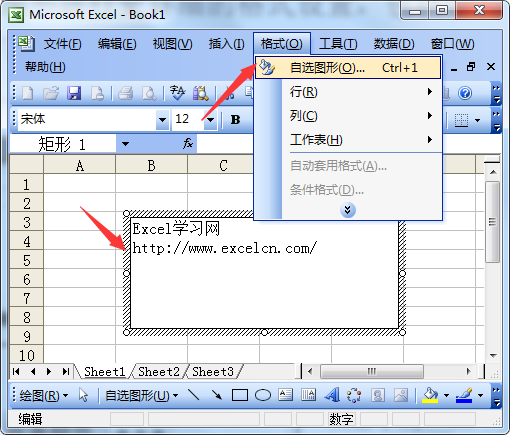The image size is (510, 435).
Task: Open the font name 宋体 dropdown
Action: pos(162,119)
